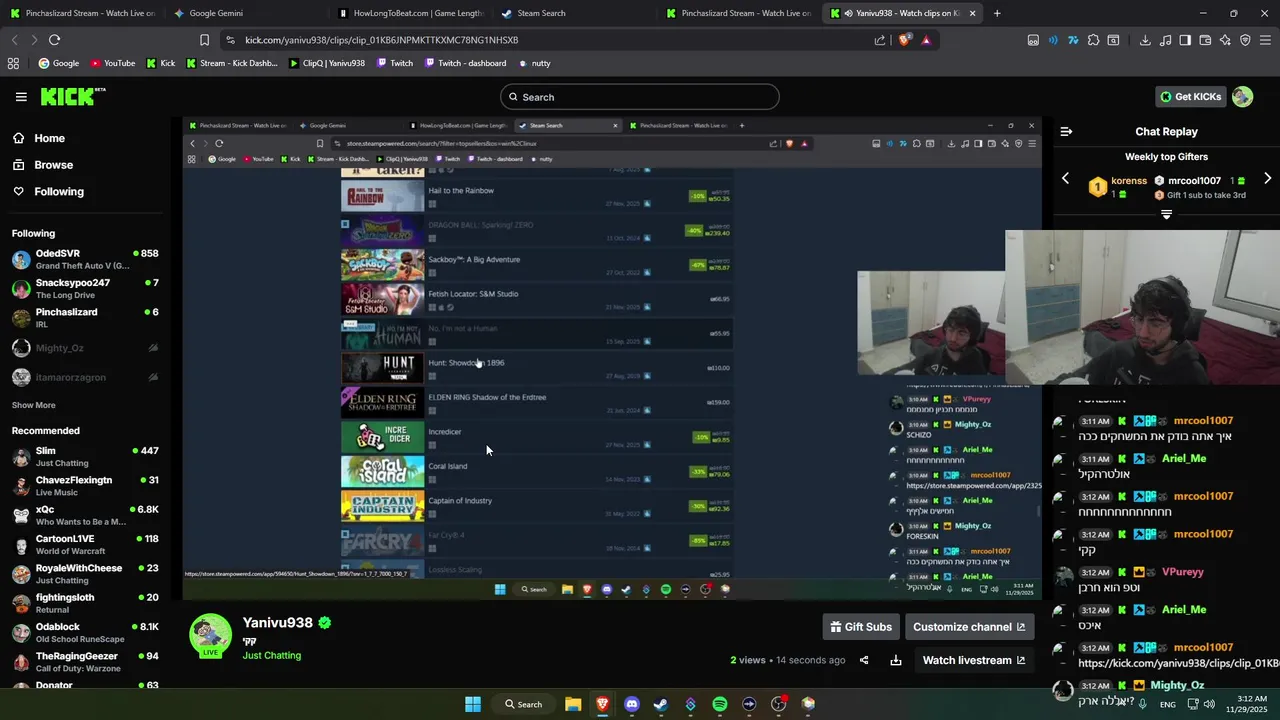Image resolution: width=1280 pixels, height=720 pixels.
Task: Open the browser extensions puzzle icon
Action: click(x=1093, y=40)
